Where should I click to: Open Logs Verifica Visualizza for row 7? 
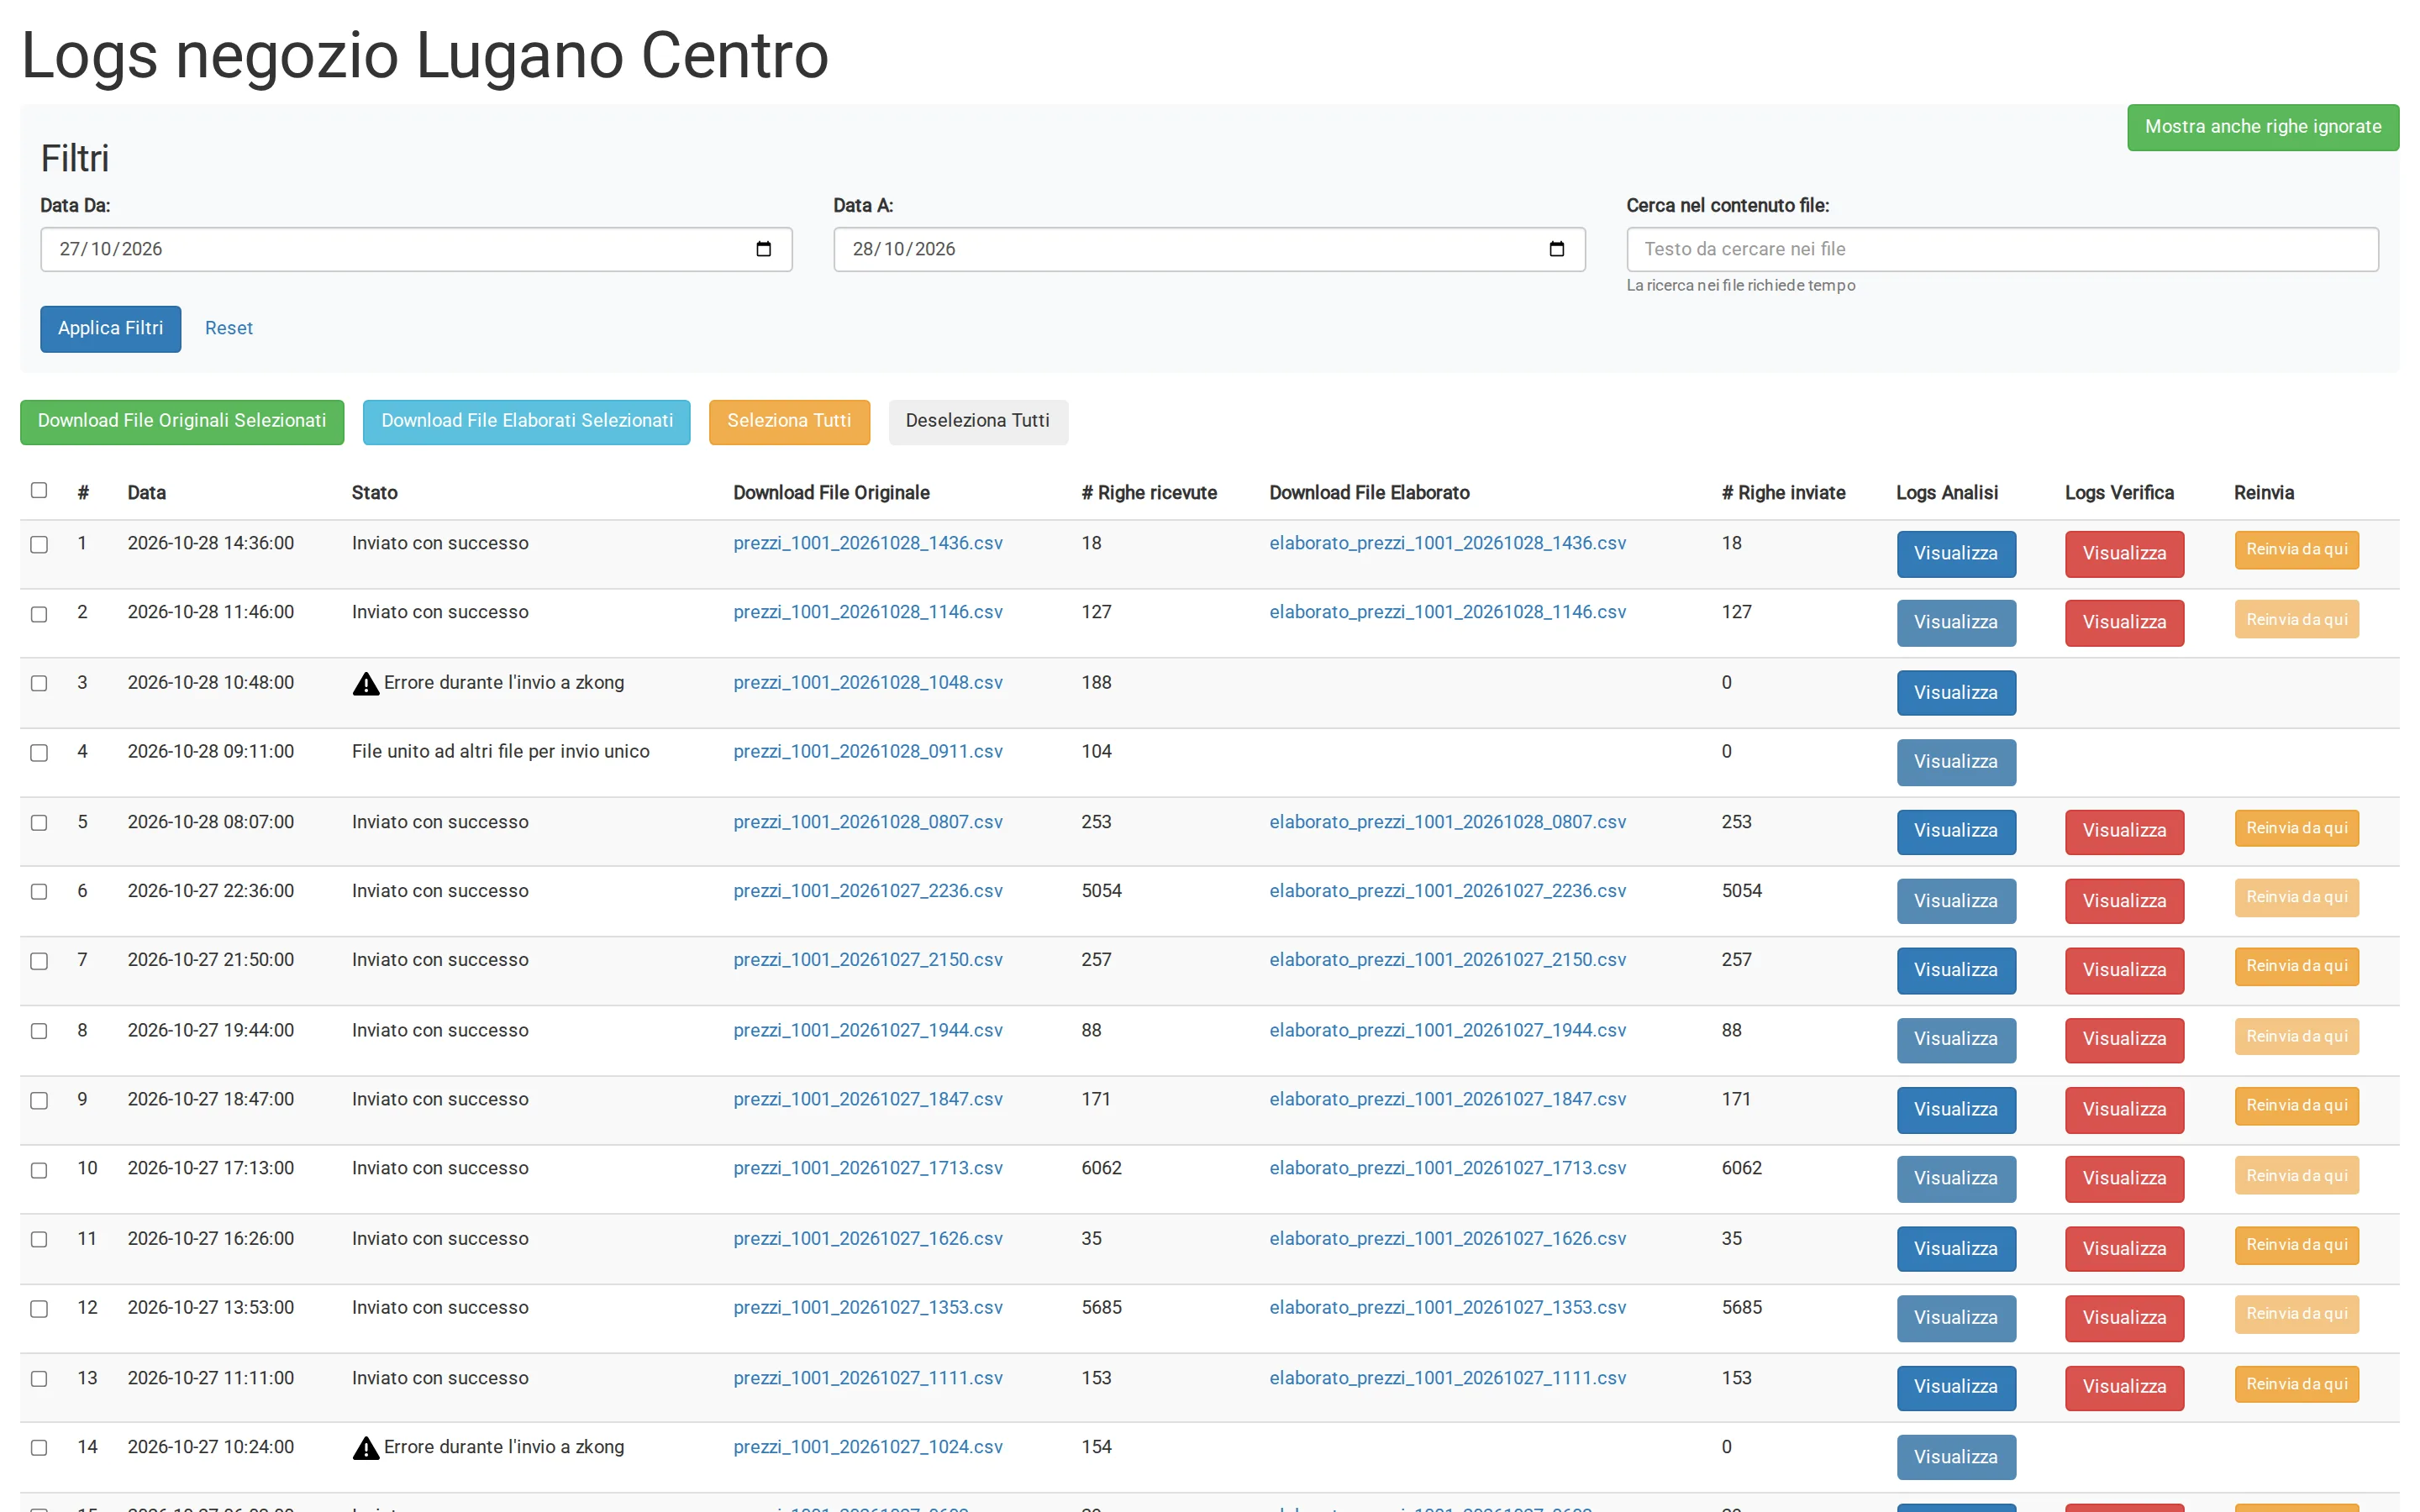tap(2124, 970)
